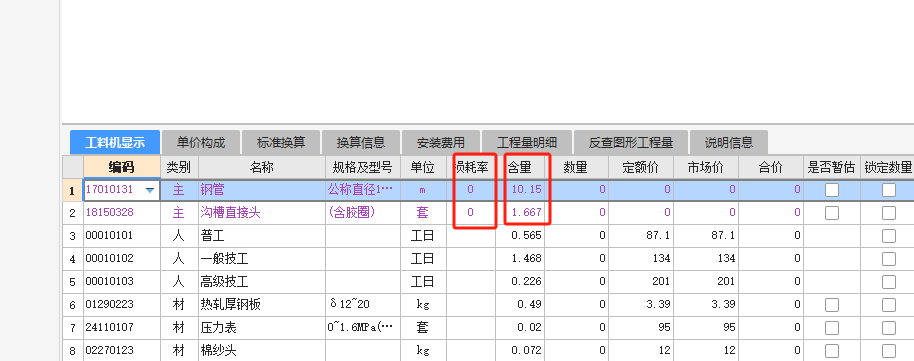
Task: Click code cell 00010101
Action: 122,236
